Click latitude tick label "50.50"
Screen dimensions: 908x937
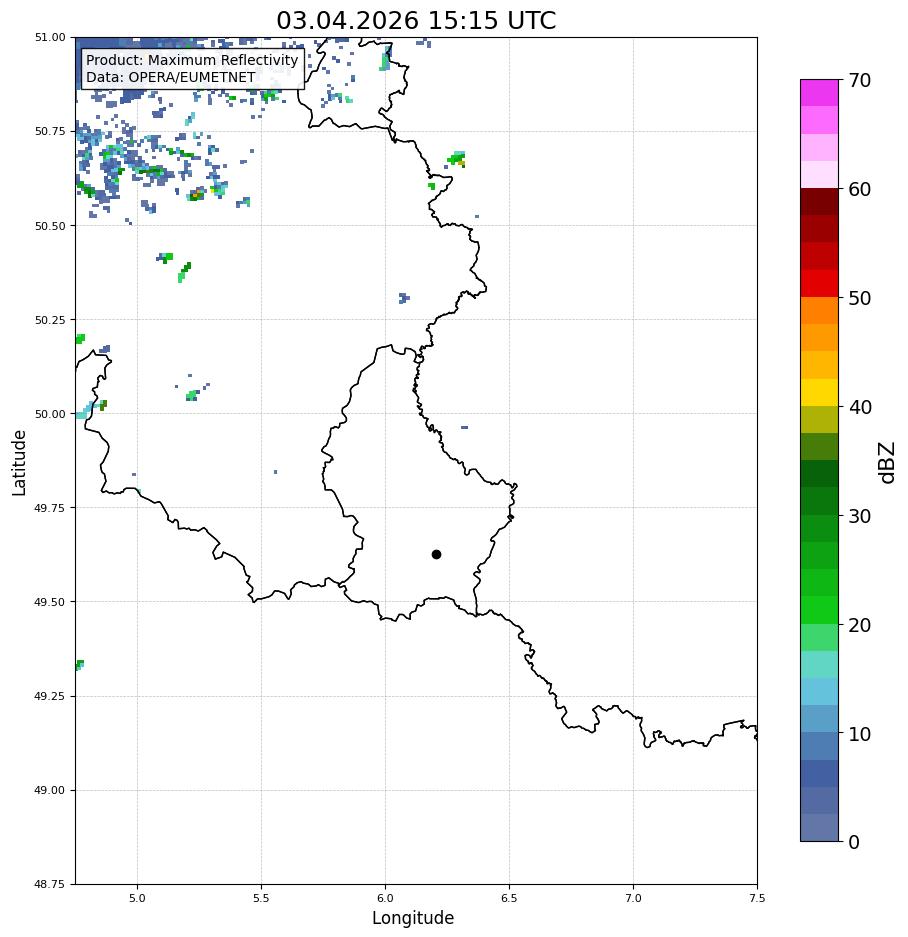click(x=50, y=226)
